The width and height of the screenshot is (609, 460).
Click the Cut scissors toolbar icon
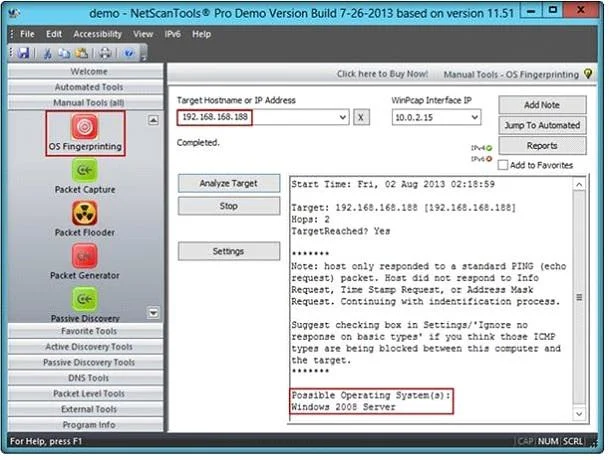[x=48, y=53]
